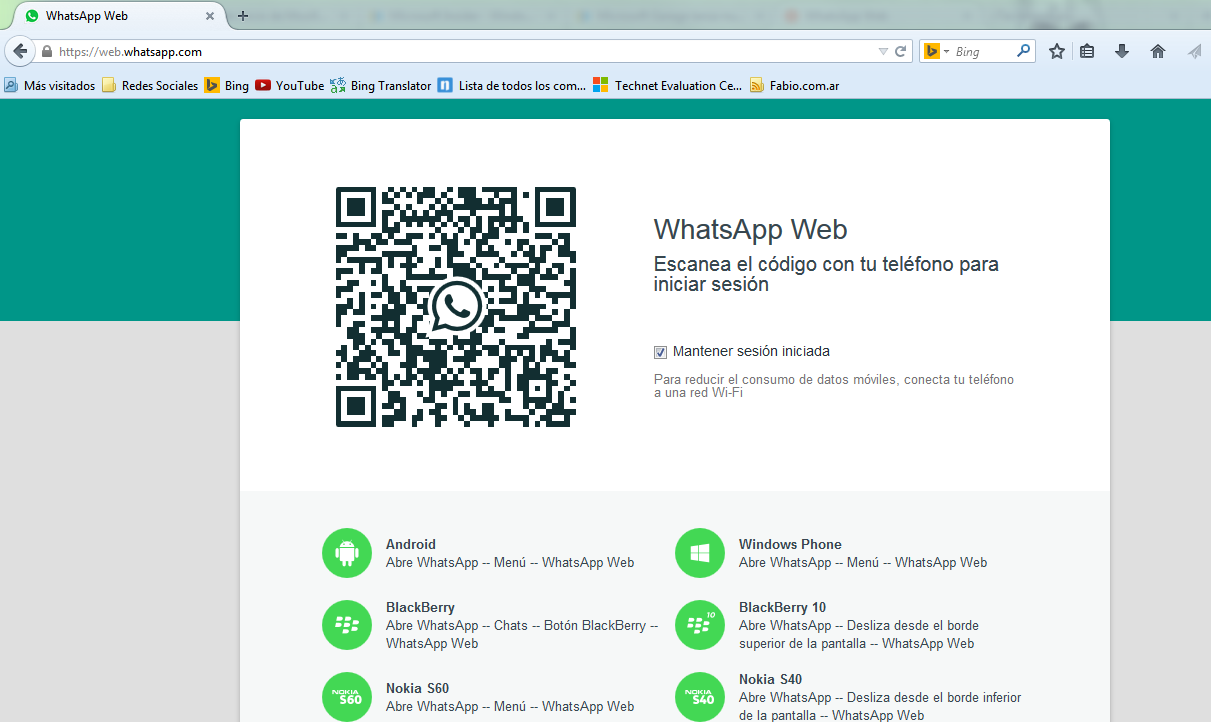Click the 'Escanea el código' instruction text

click(x=826, y=274)
